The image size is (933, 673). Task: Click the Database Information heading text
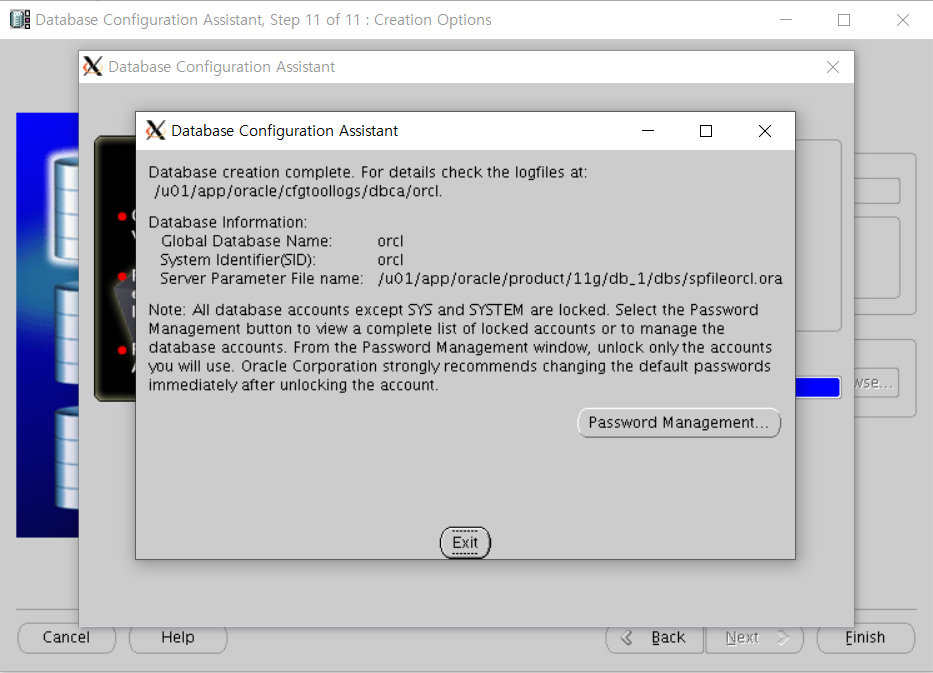point(228,222)
